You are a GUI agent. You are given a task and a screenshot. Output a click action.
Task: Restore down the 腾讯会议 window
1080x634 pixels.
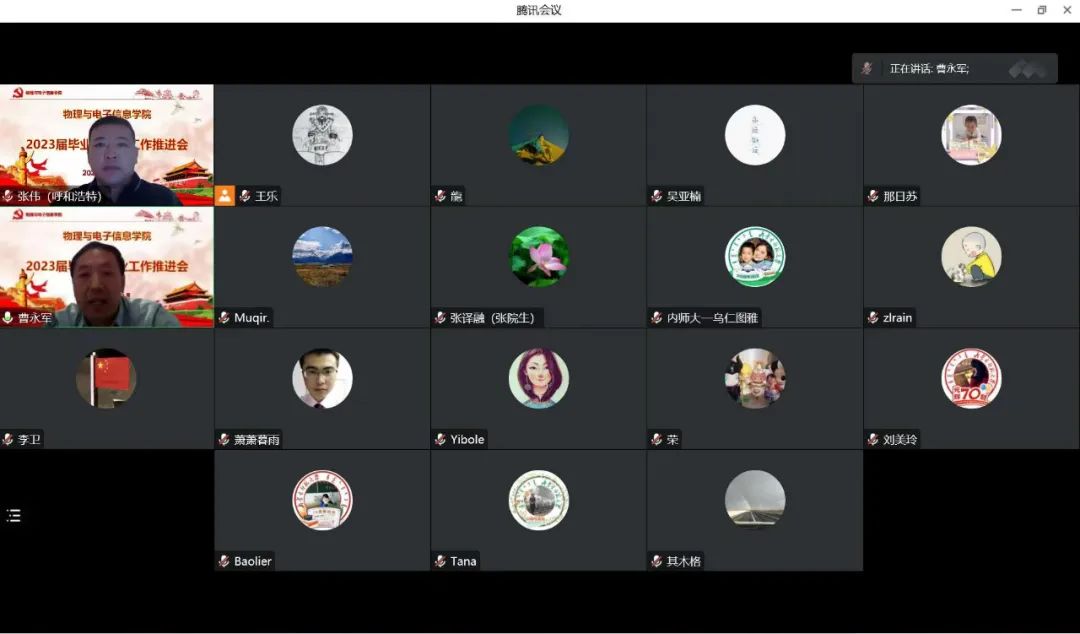point(1041,10)
